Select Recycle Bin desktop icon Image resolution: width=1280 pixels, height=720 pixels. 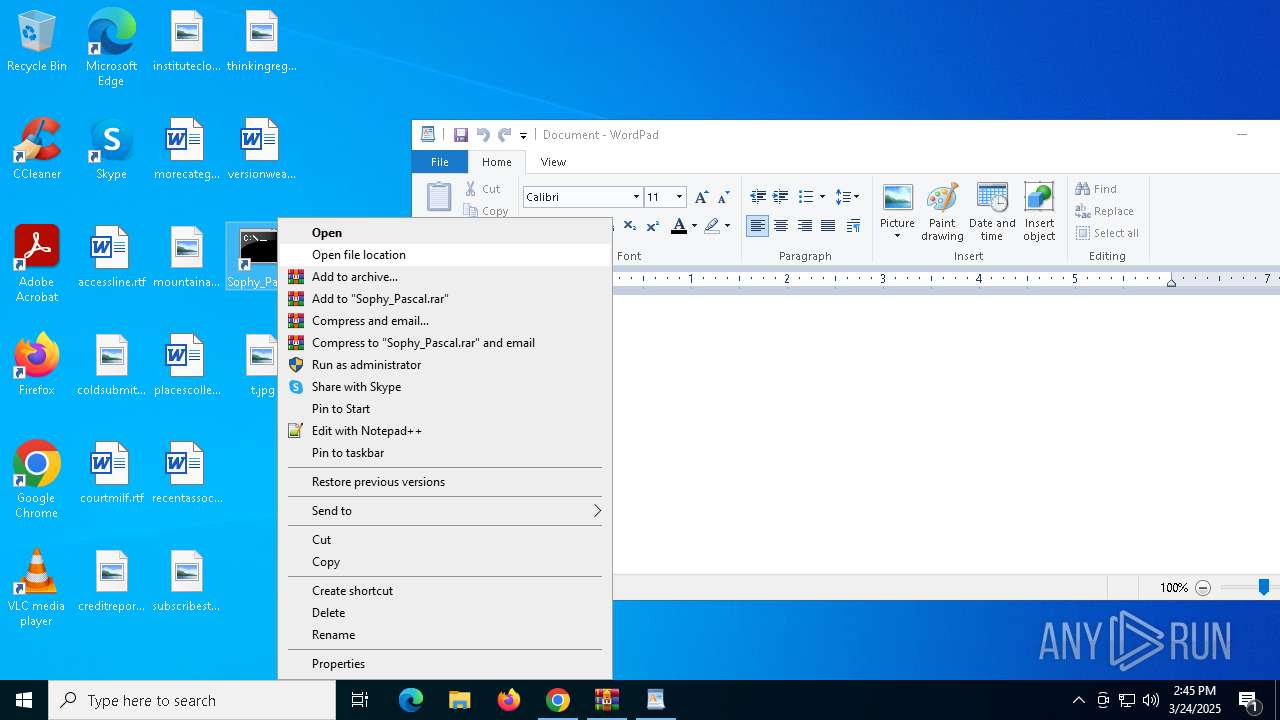click(37, 42)
